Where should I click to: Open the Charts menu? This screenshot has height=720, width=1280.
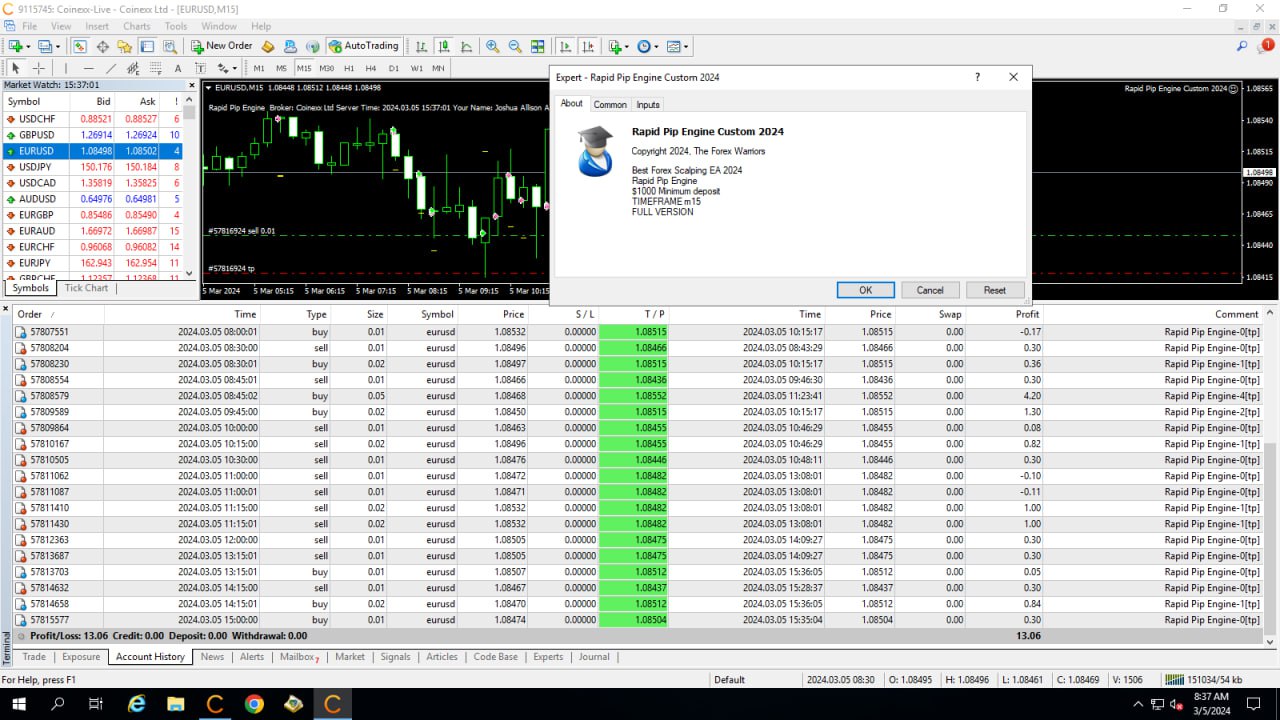coord(137,26)
